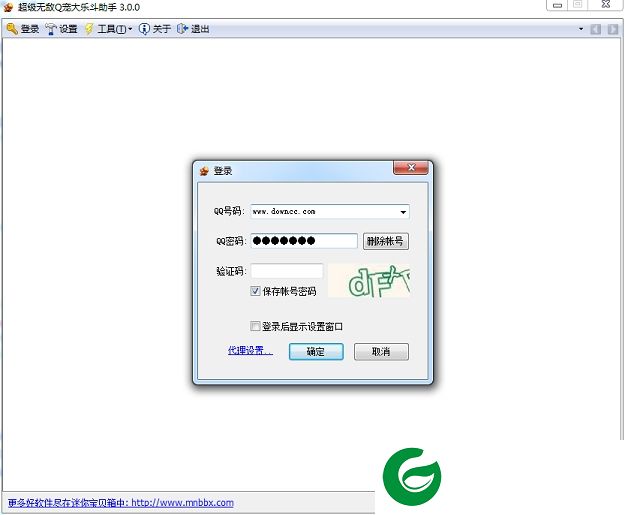Image resolution: width=625 pixels, height=515 pixels.
Task: Click the right navigation arrow in toolbar
Action: pos(613,29)
